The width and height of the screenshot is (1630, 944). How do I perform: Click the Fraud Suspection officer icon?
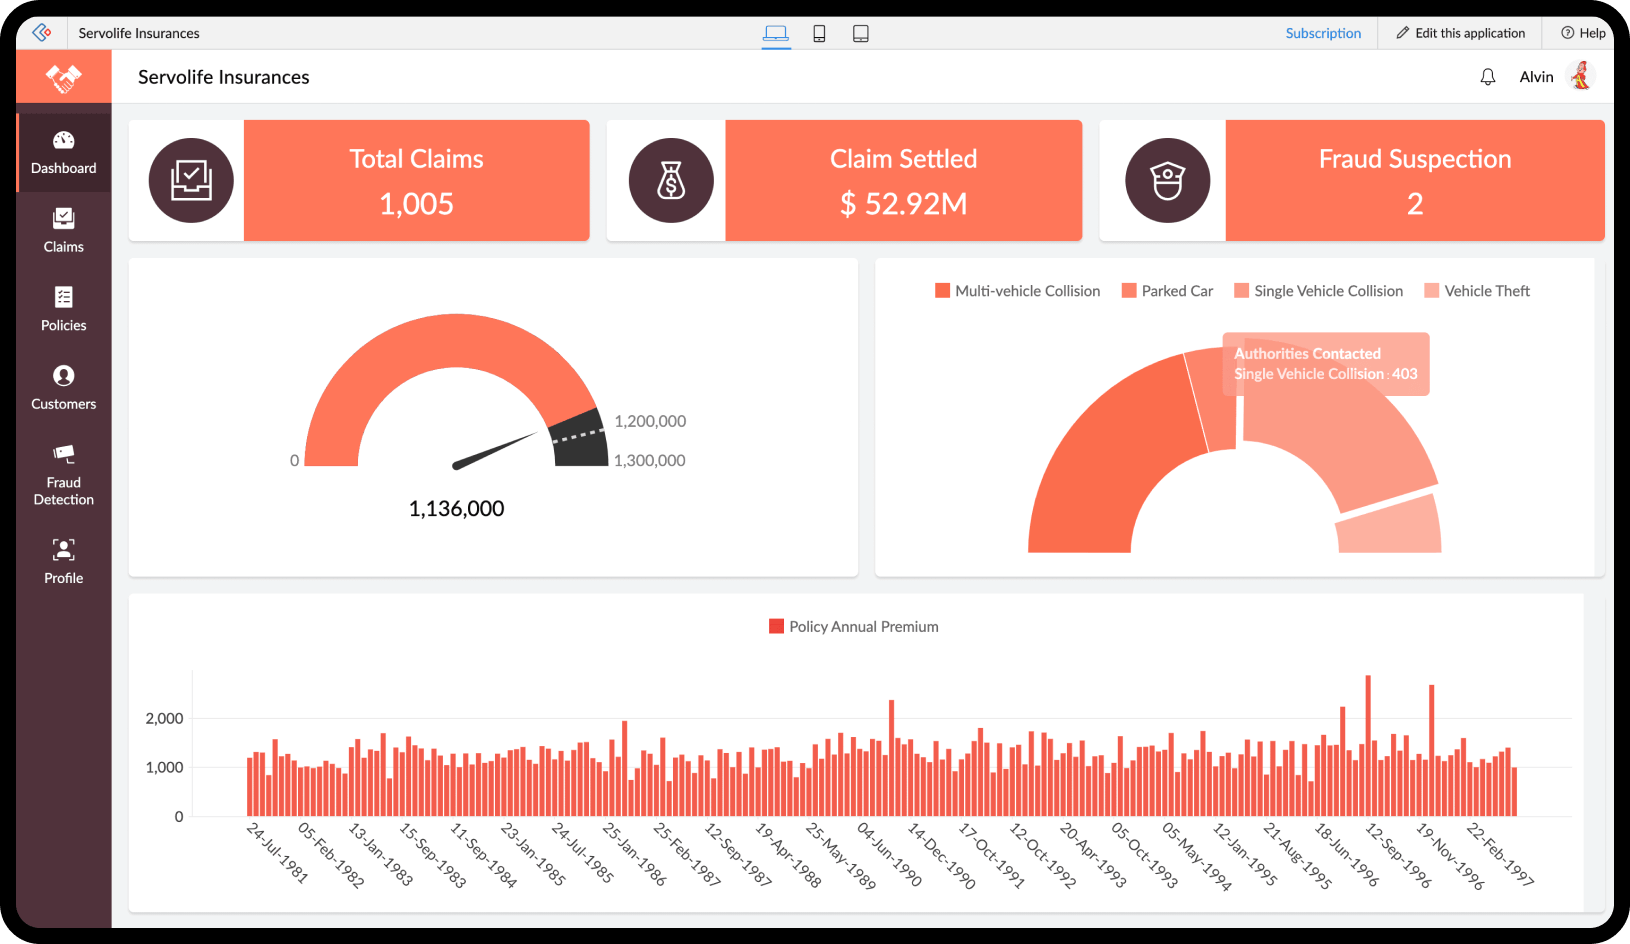click(x=1167, y=181)
